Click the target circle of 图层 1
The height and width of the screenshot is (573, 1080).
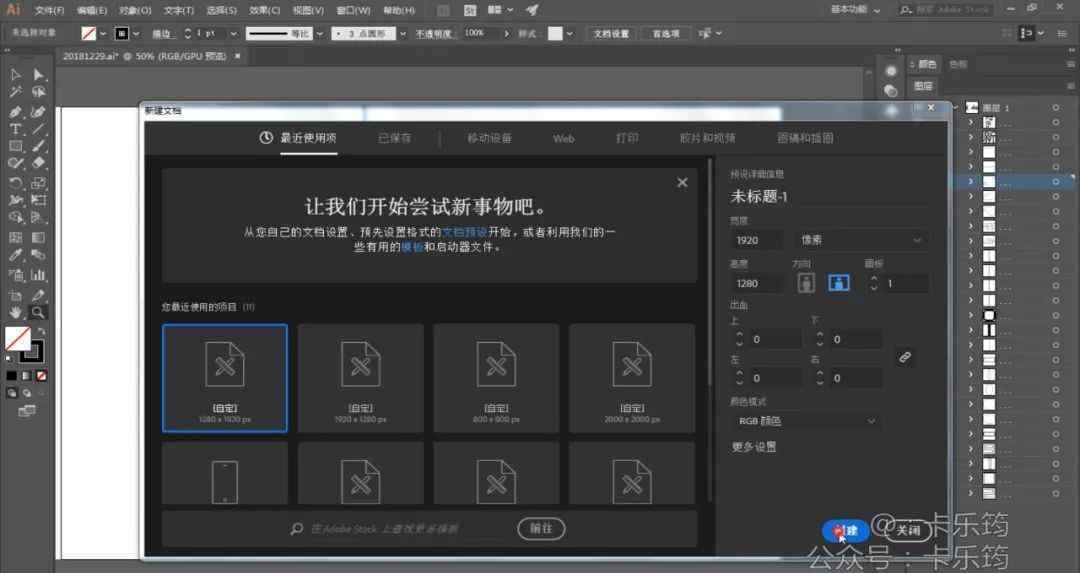[x=1055, y=108]
